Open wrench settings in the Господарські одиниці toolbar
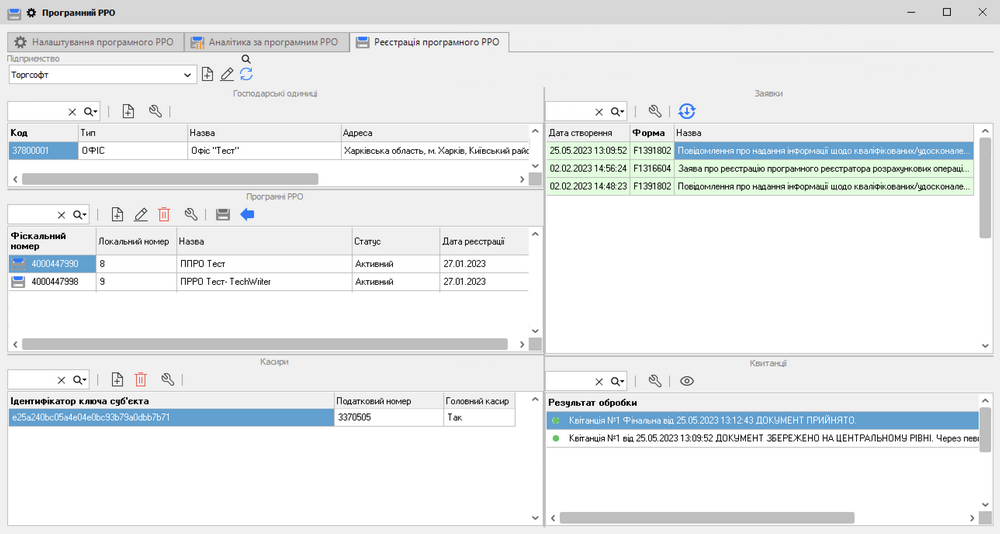 (x=155, y=111)
